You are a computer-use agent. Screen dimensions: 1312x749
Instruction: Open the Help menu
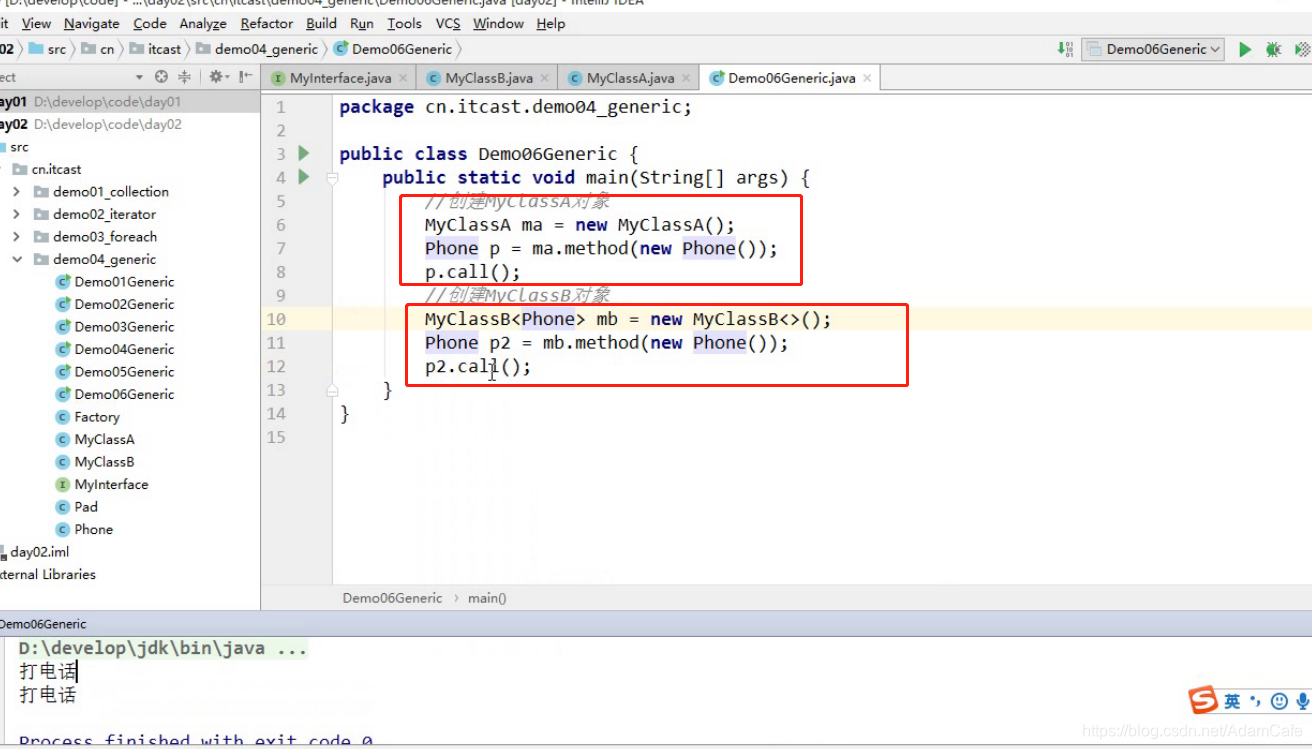tap(551, 23)
